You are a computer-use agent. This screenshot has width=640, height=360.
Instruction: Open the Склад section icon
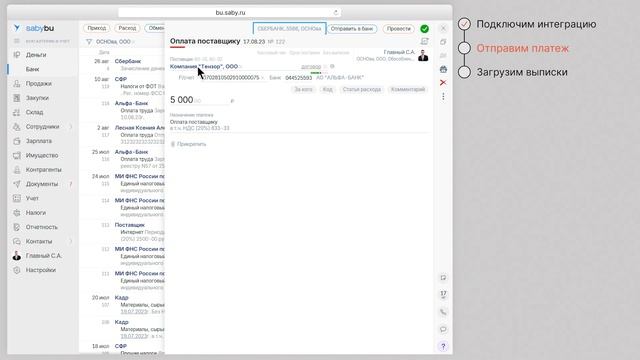[17, 112]
